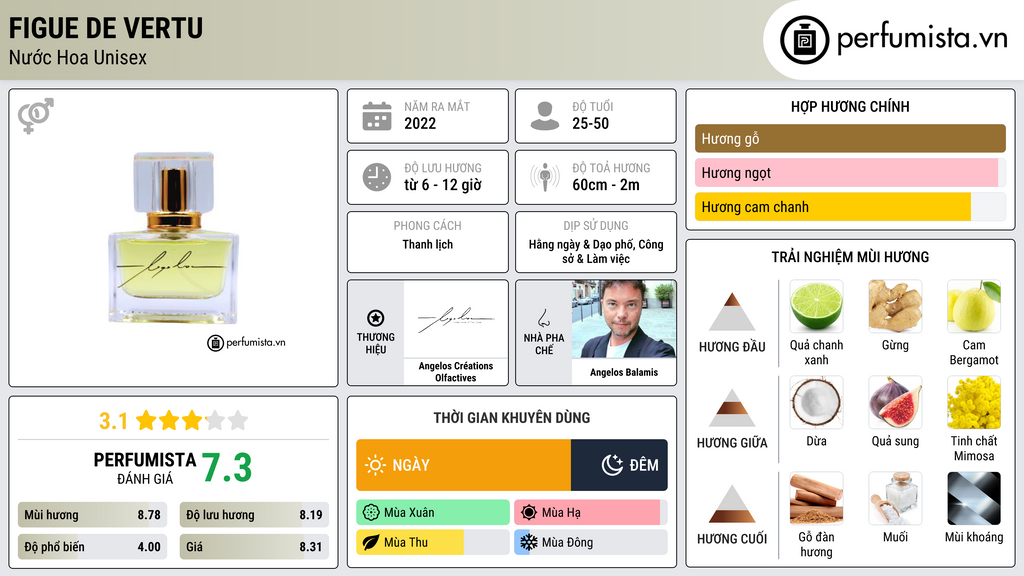Click the Thanh lịch style value
Screen dimensions: 1024x576
(x=428, y=244)
